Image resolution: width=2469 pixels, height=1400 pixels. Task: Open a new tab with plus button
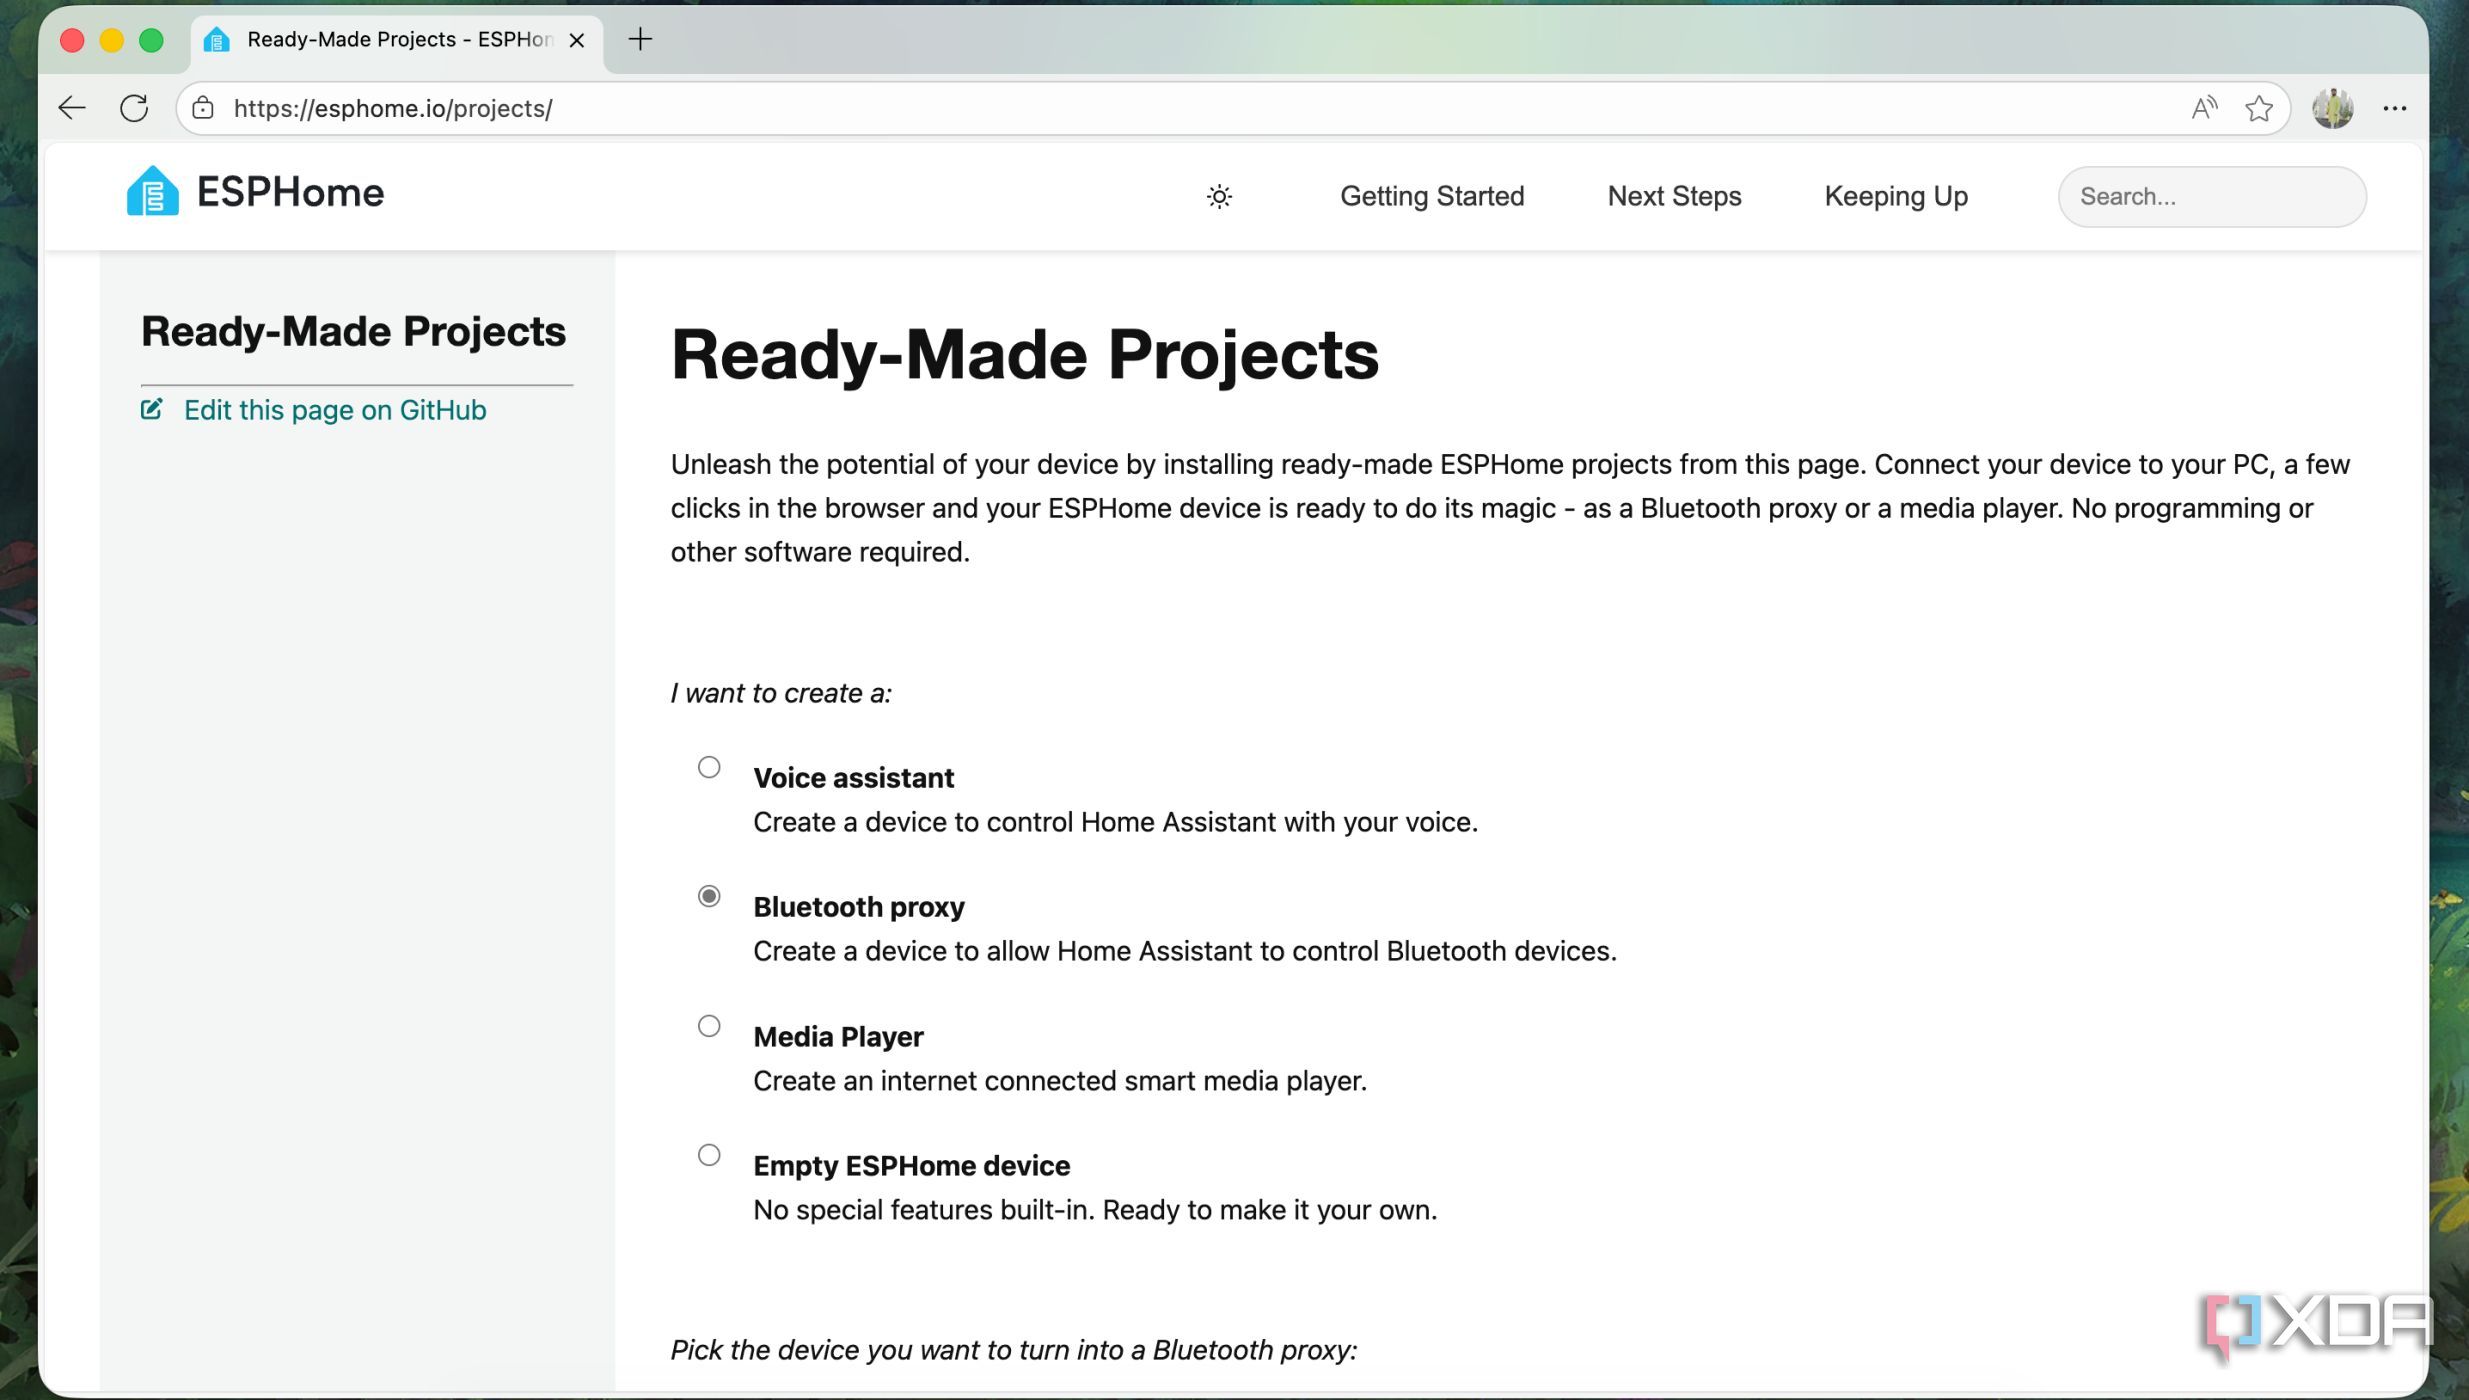(x=640, y=39)
